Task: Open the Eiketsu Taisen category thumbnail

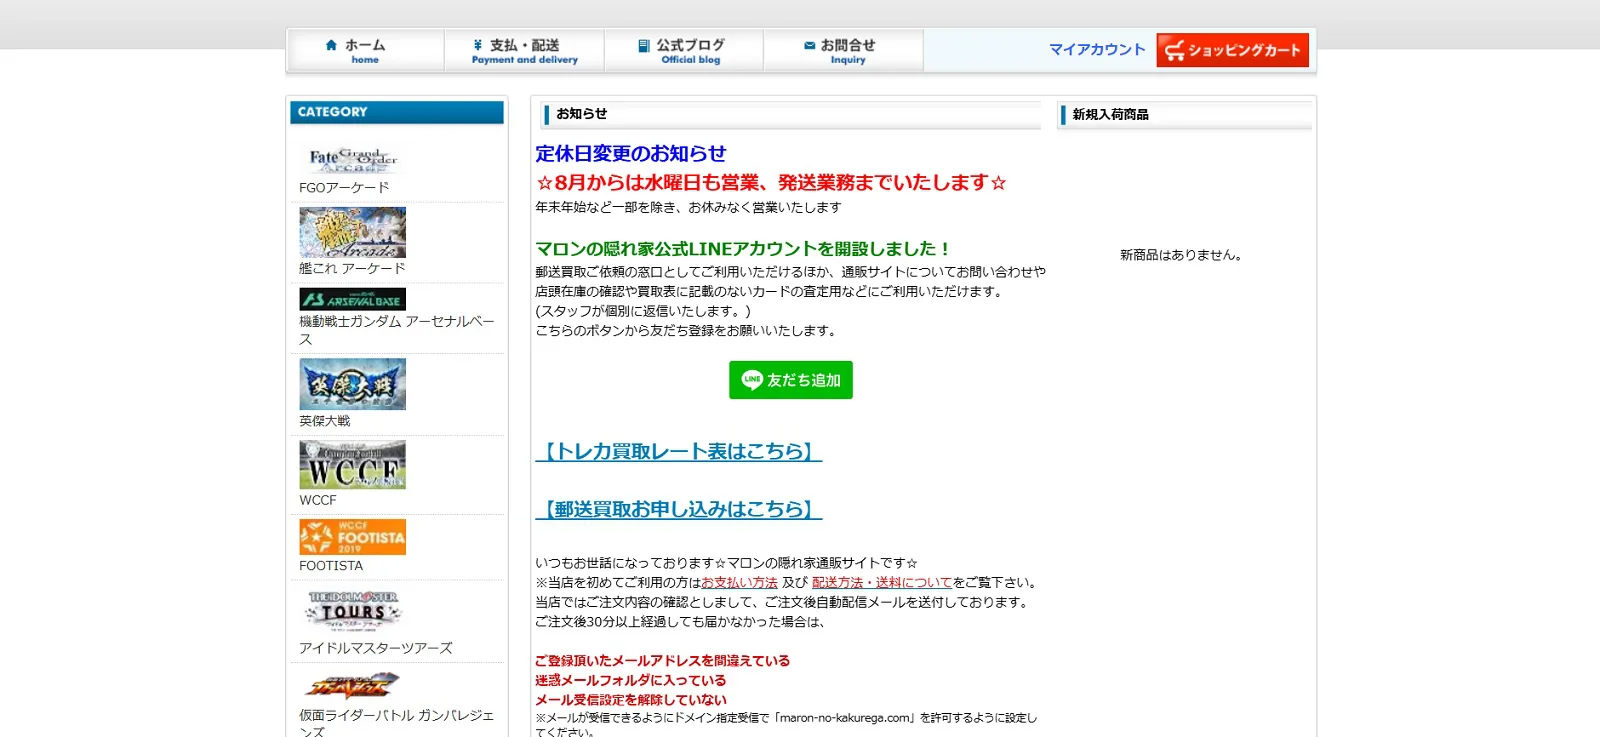Action: 352,384
